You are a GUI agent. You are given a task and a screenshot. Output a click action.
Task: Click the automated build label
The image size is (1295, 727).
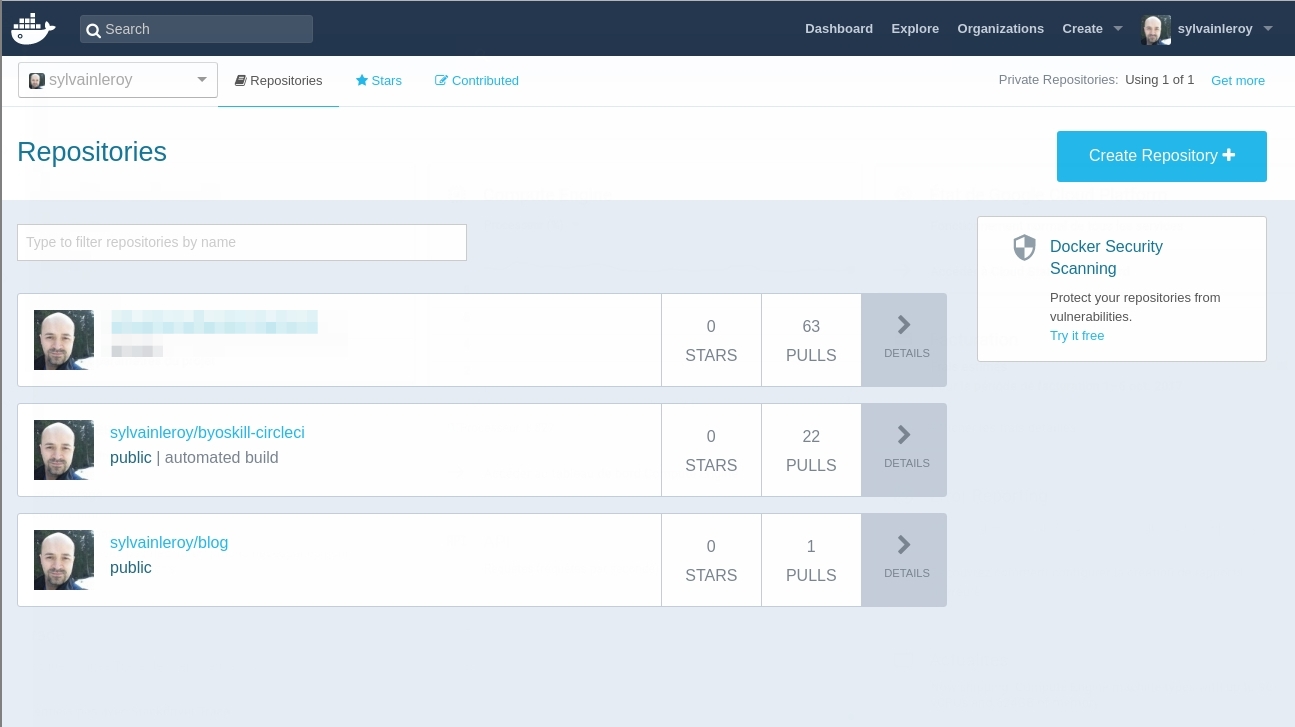pyautogui.click(x=221, y=458)
